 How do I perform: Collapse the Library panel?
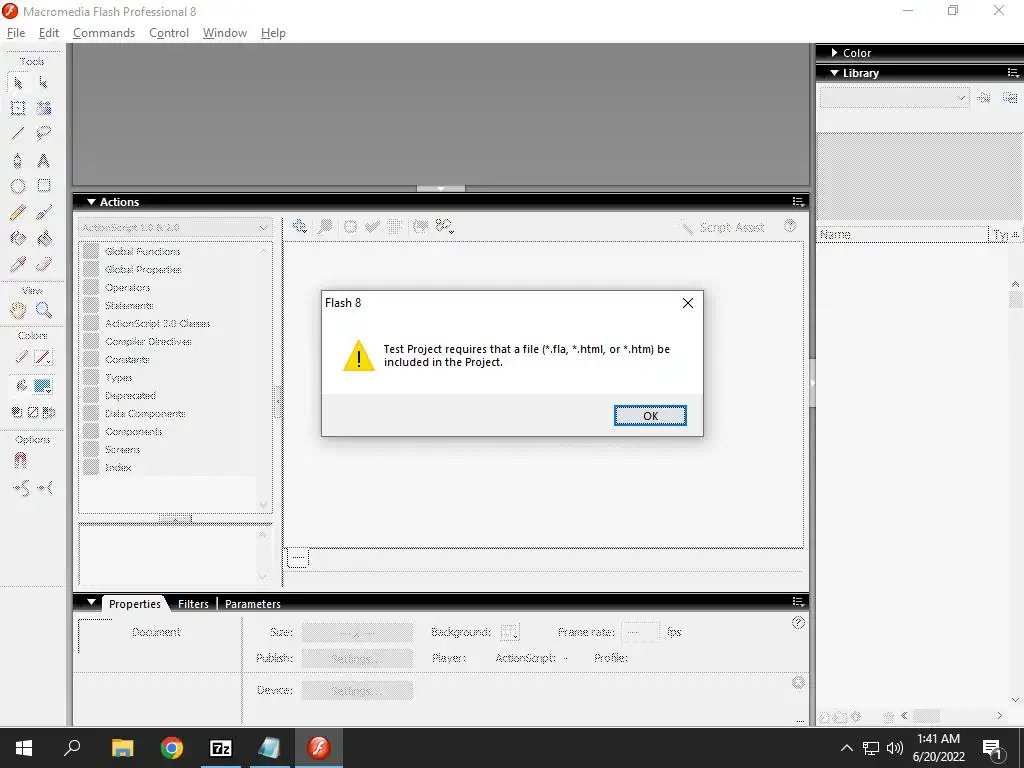click(x=834, y=72)
